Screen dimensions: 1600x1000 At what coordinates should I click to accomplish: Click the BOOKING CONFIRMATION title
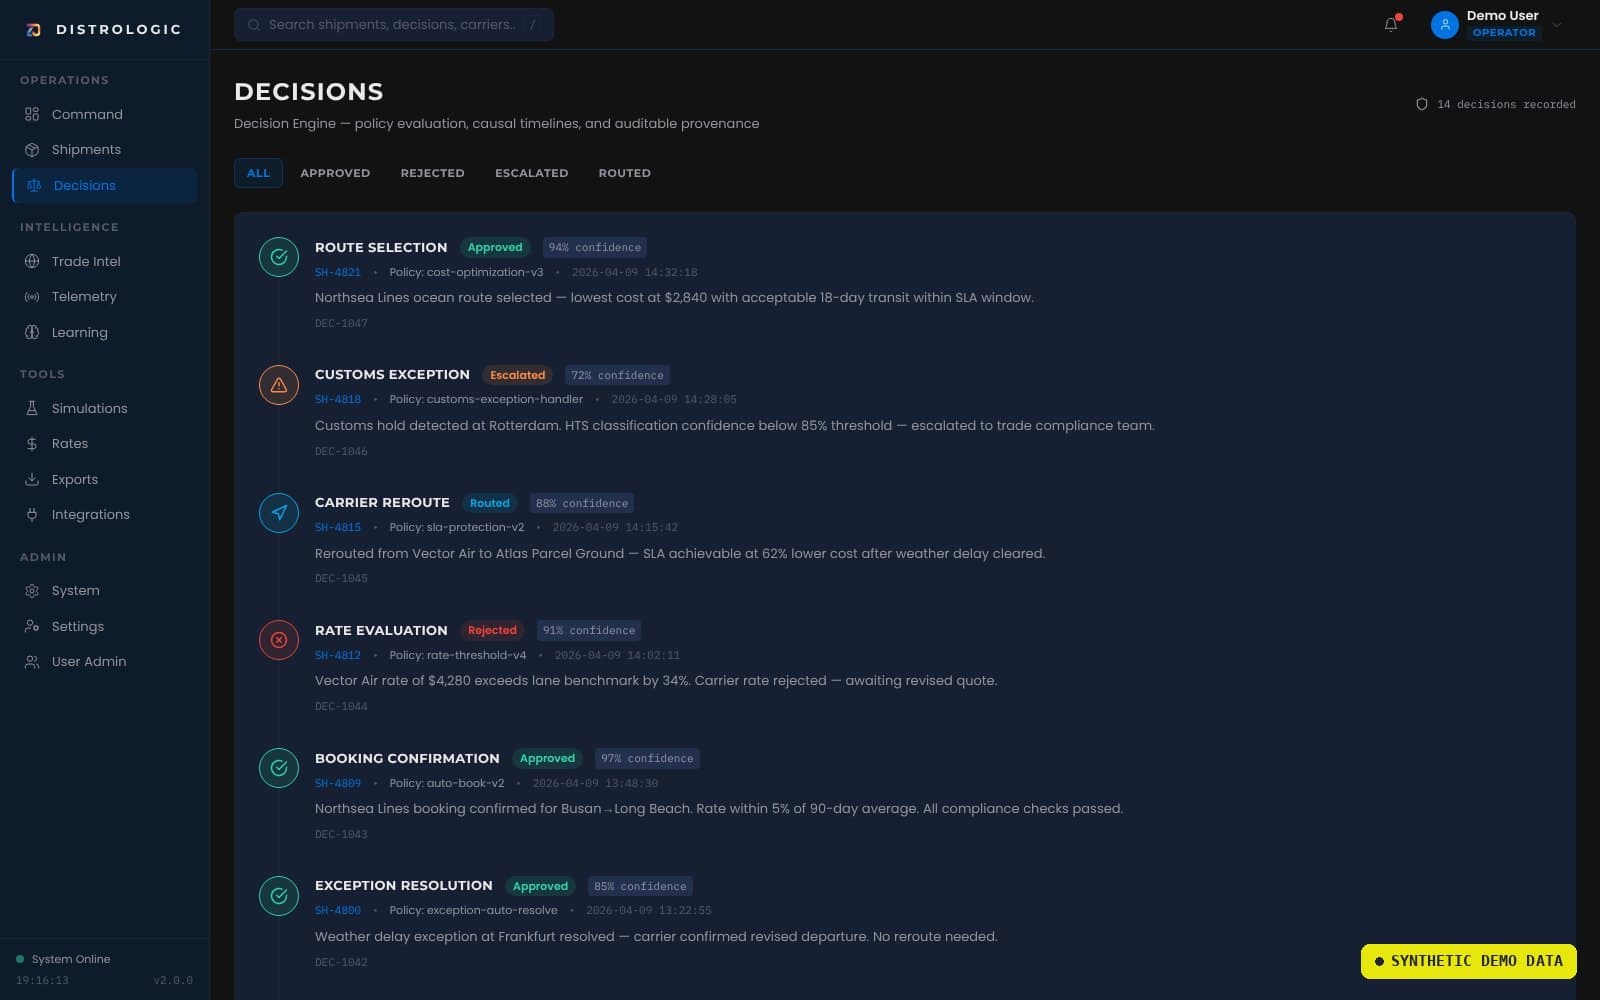(407, 758)
